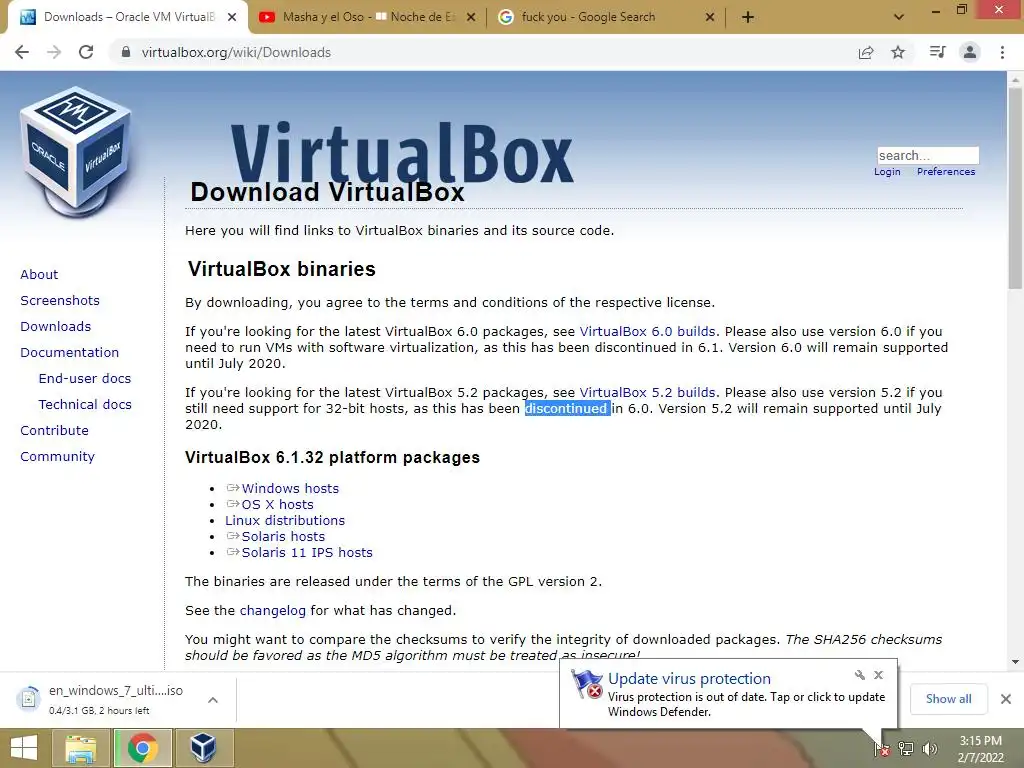Open About in the sidebar
This screenshot has height=768, width=1024.
click(39, 274)
